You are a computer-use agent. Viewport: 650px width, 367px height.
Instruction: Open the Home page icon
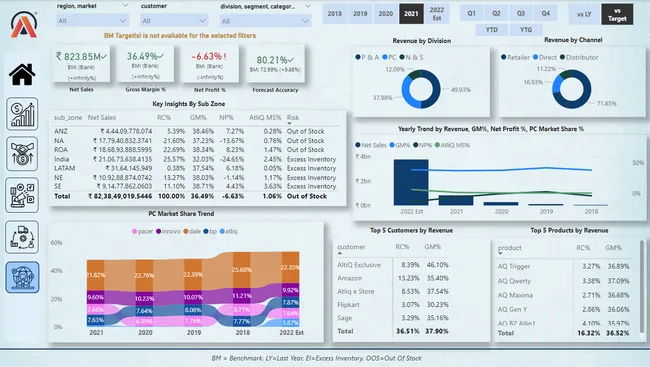(22, 75)
